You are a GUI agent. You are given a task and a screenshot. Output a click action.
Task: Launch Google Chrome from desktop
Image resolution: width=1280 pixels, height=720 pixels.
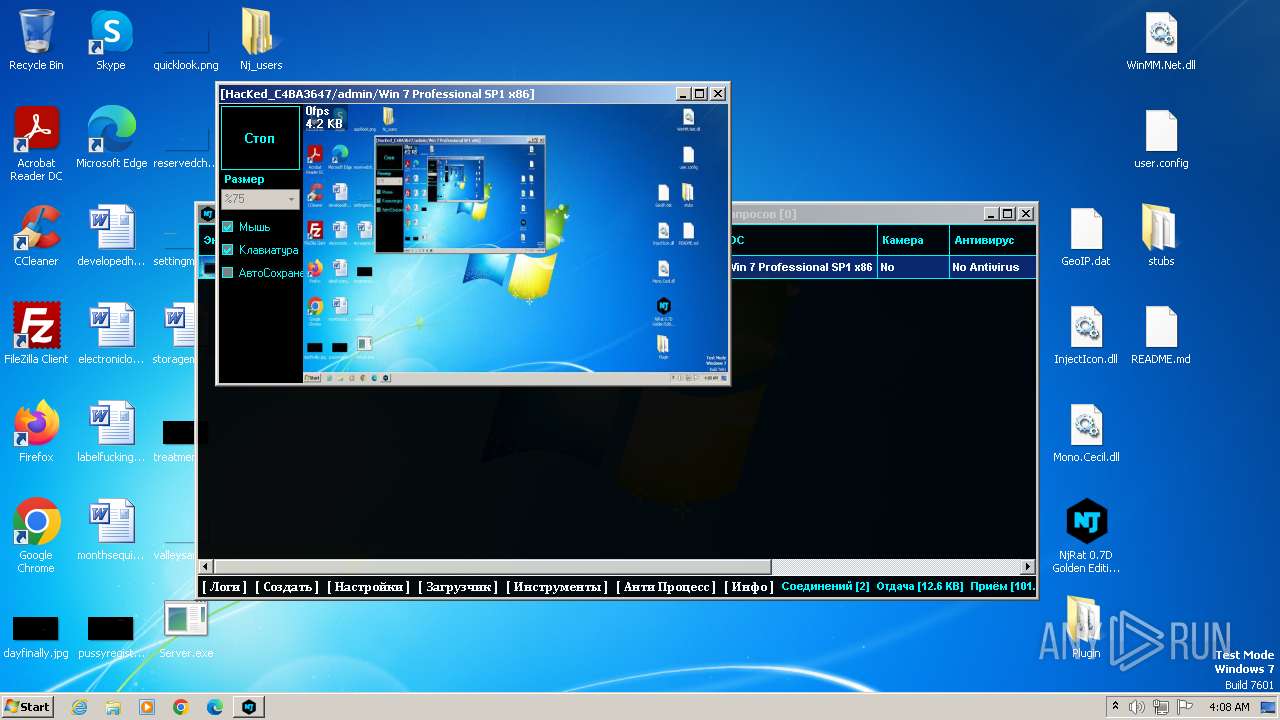point(36,536)
